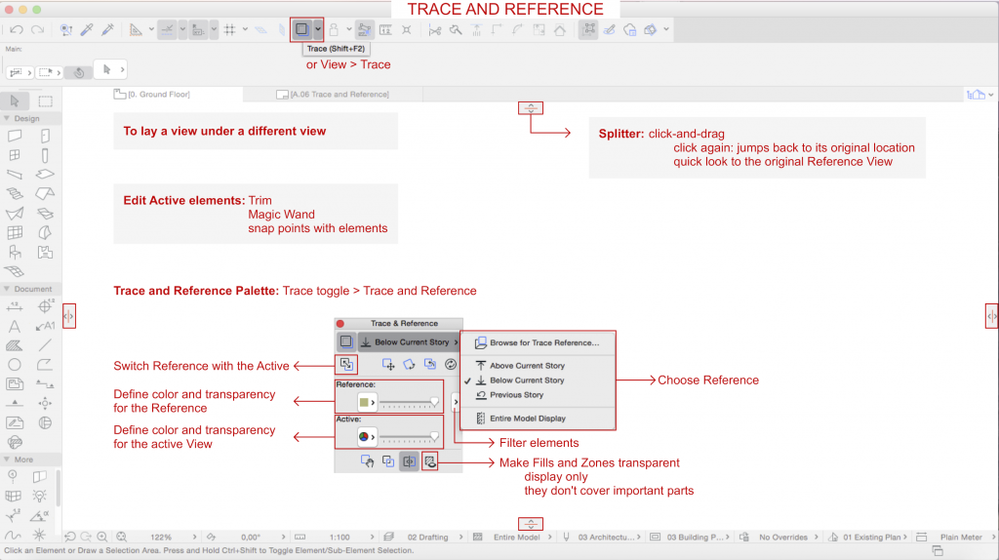Open the 01 Existing Plan renovation filter

874,537
